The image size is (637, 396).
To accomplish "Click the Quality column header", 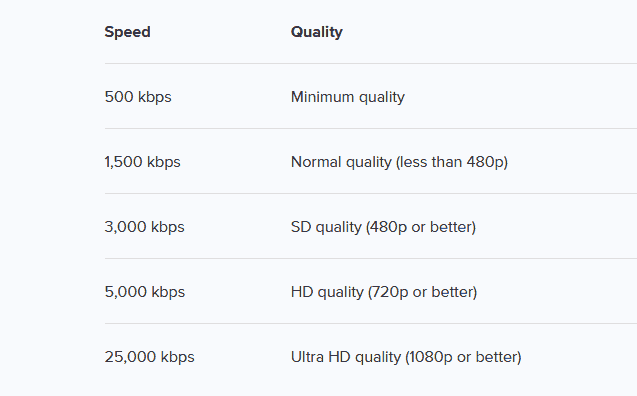I will click(317, 32).
